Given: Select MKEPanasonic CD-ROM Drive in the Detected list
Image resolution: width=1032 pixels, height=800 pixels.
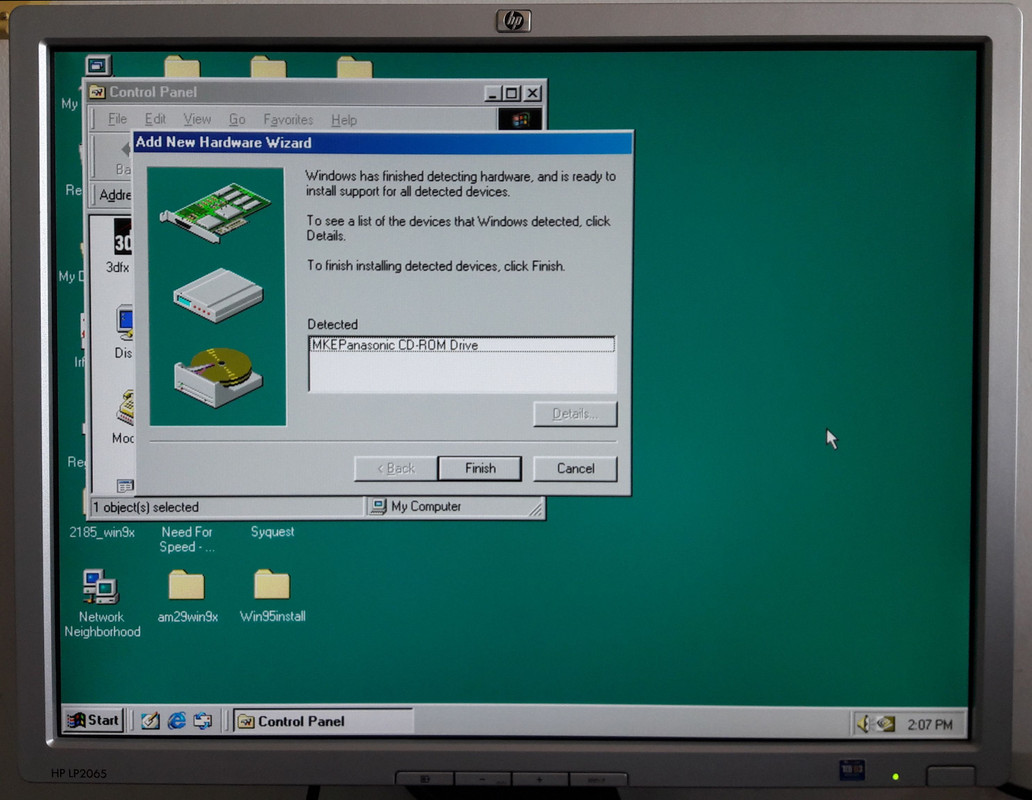Looking at the screenshot, I should (x=462, y=345).
